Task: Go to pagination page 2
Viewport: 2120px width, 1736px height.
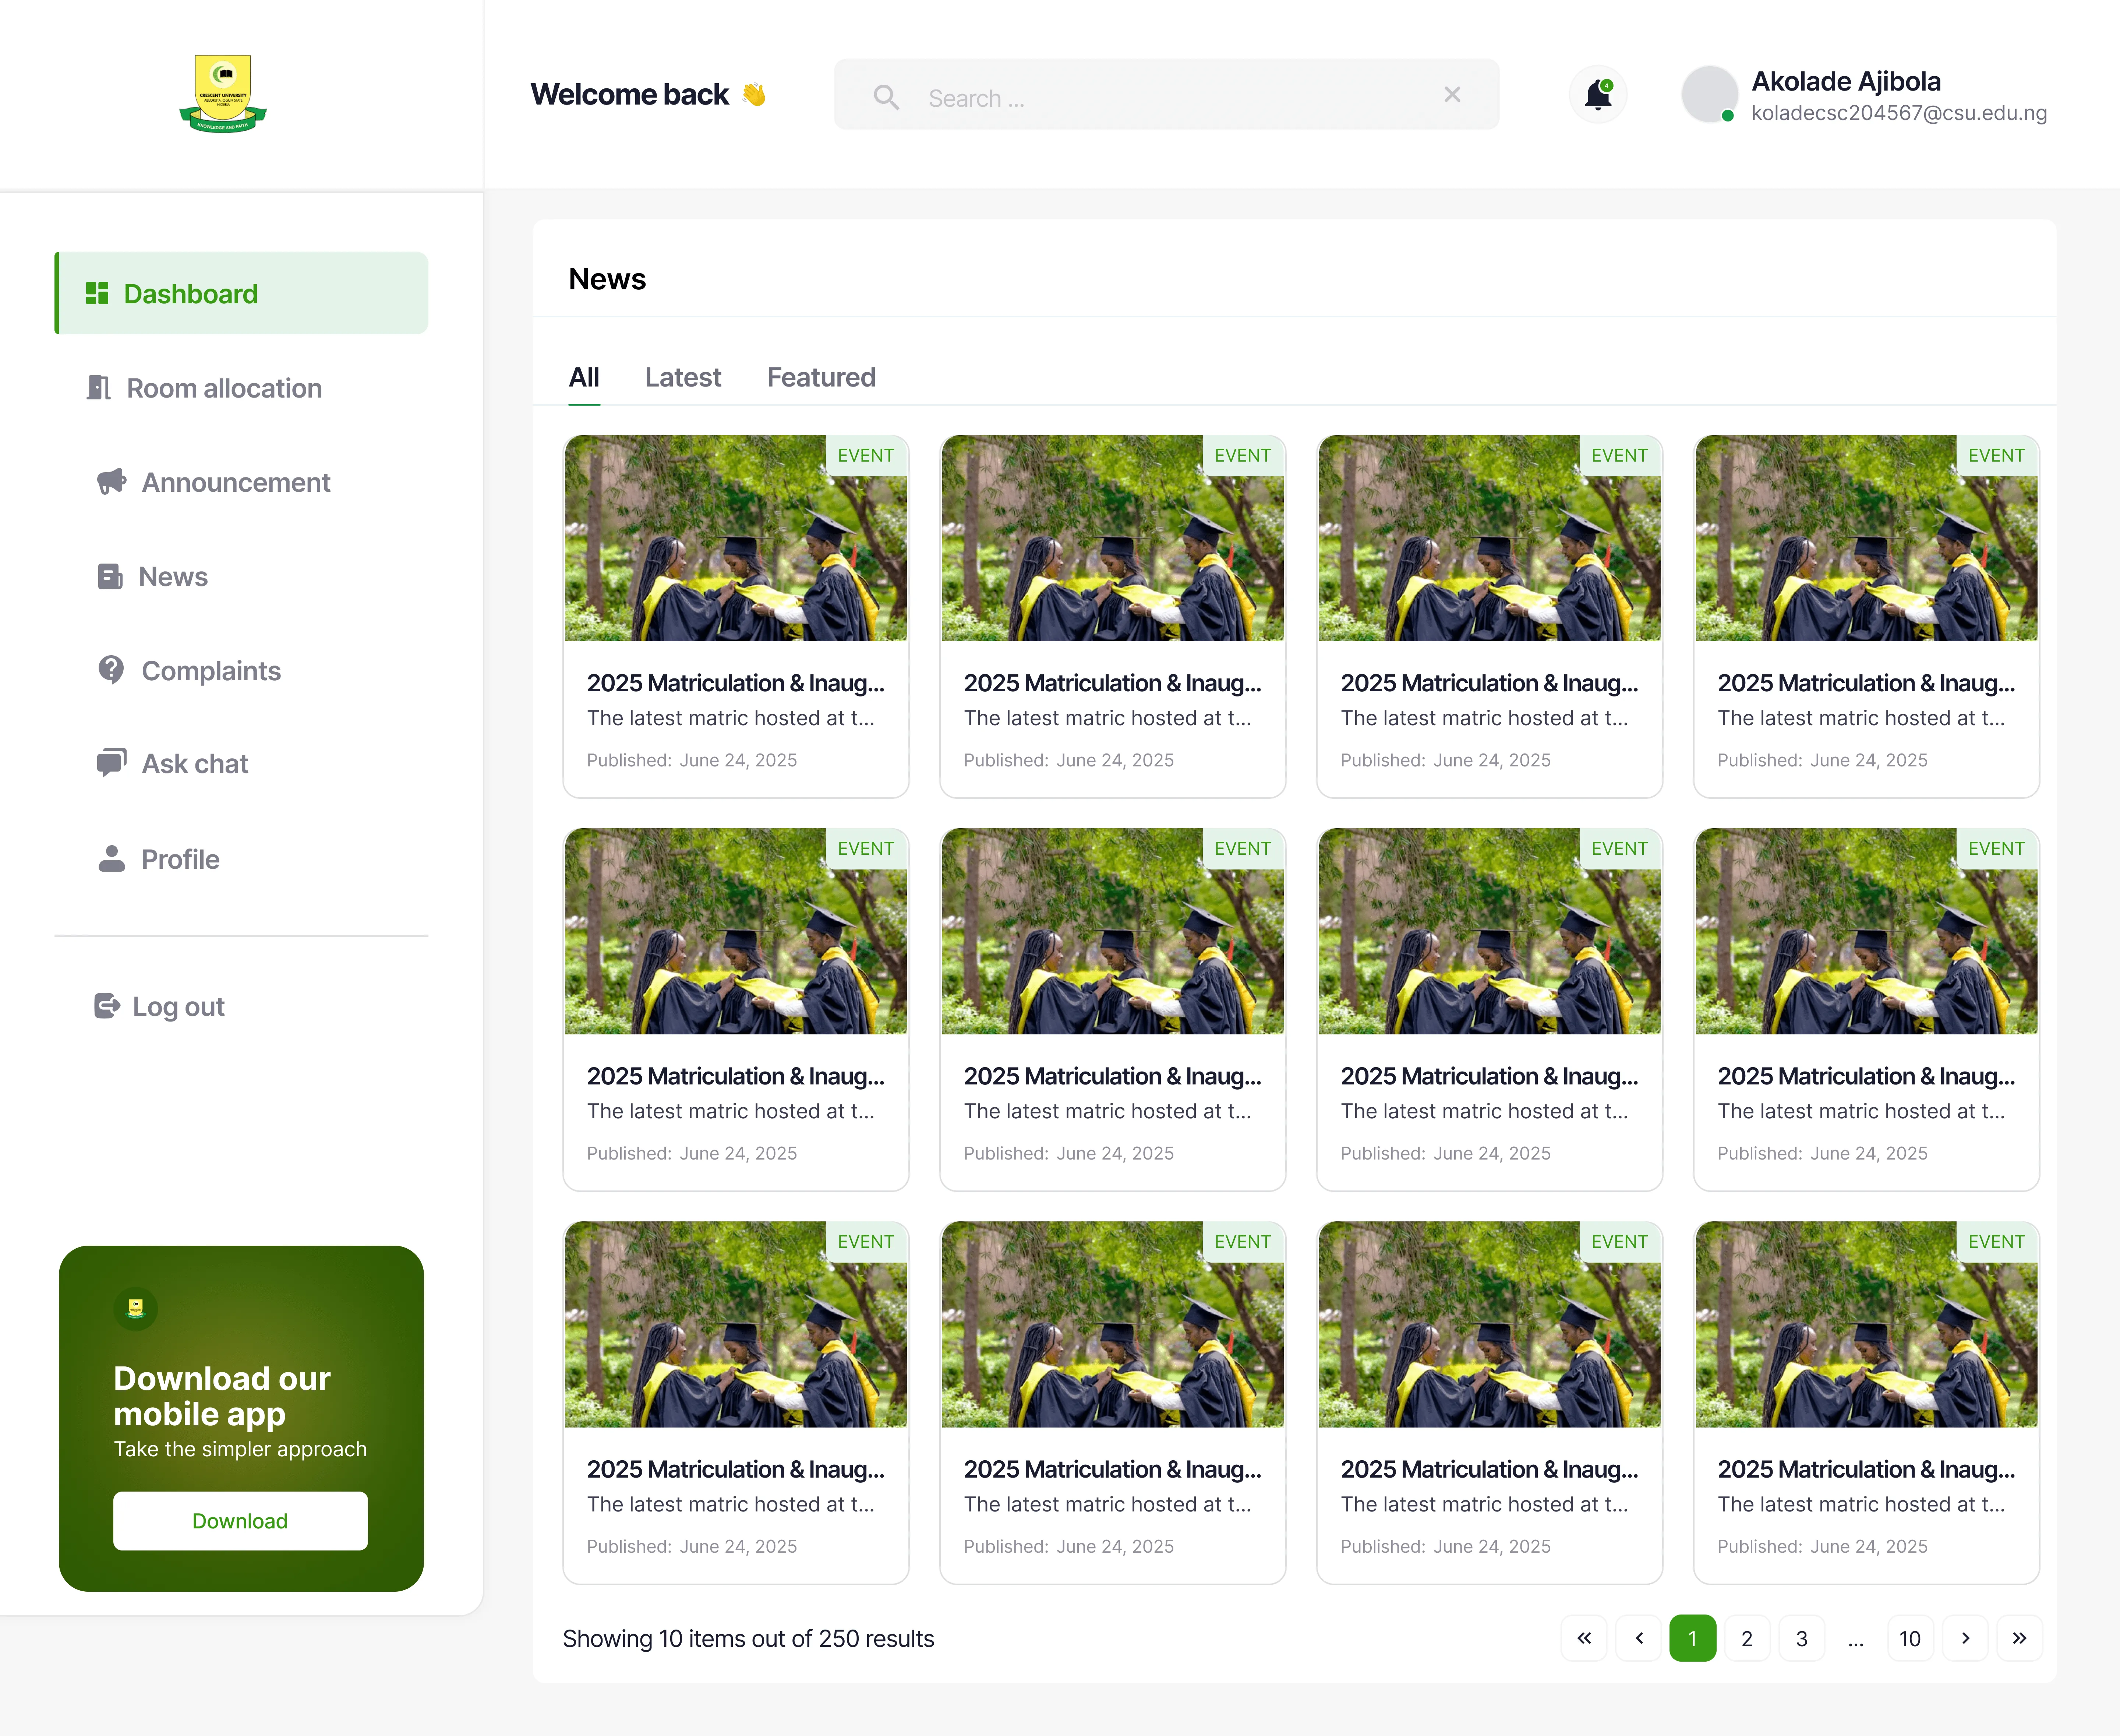Action: coord(1747,1638)
